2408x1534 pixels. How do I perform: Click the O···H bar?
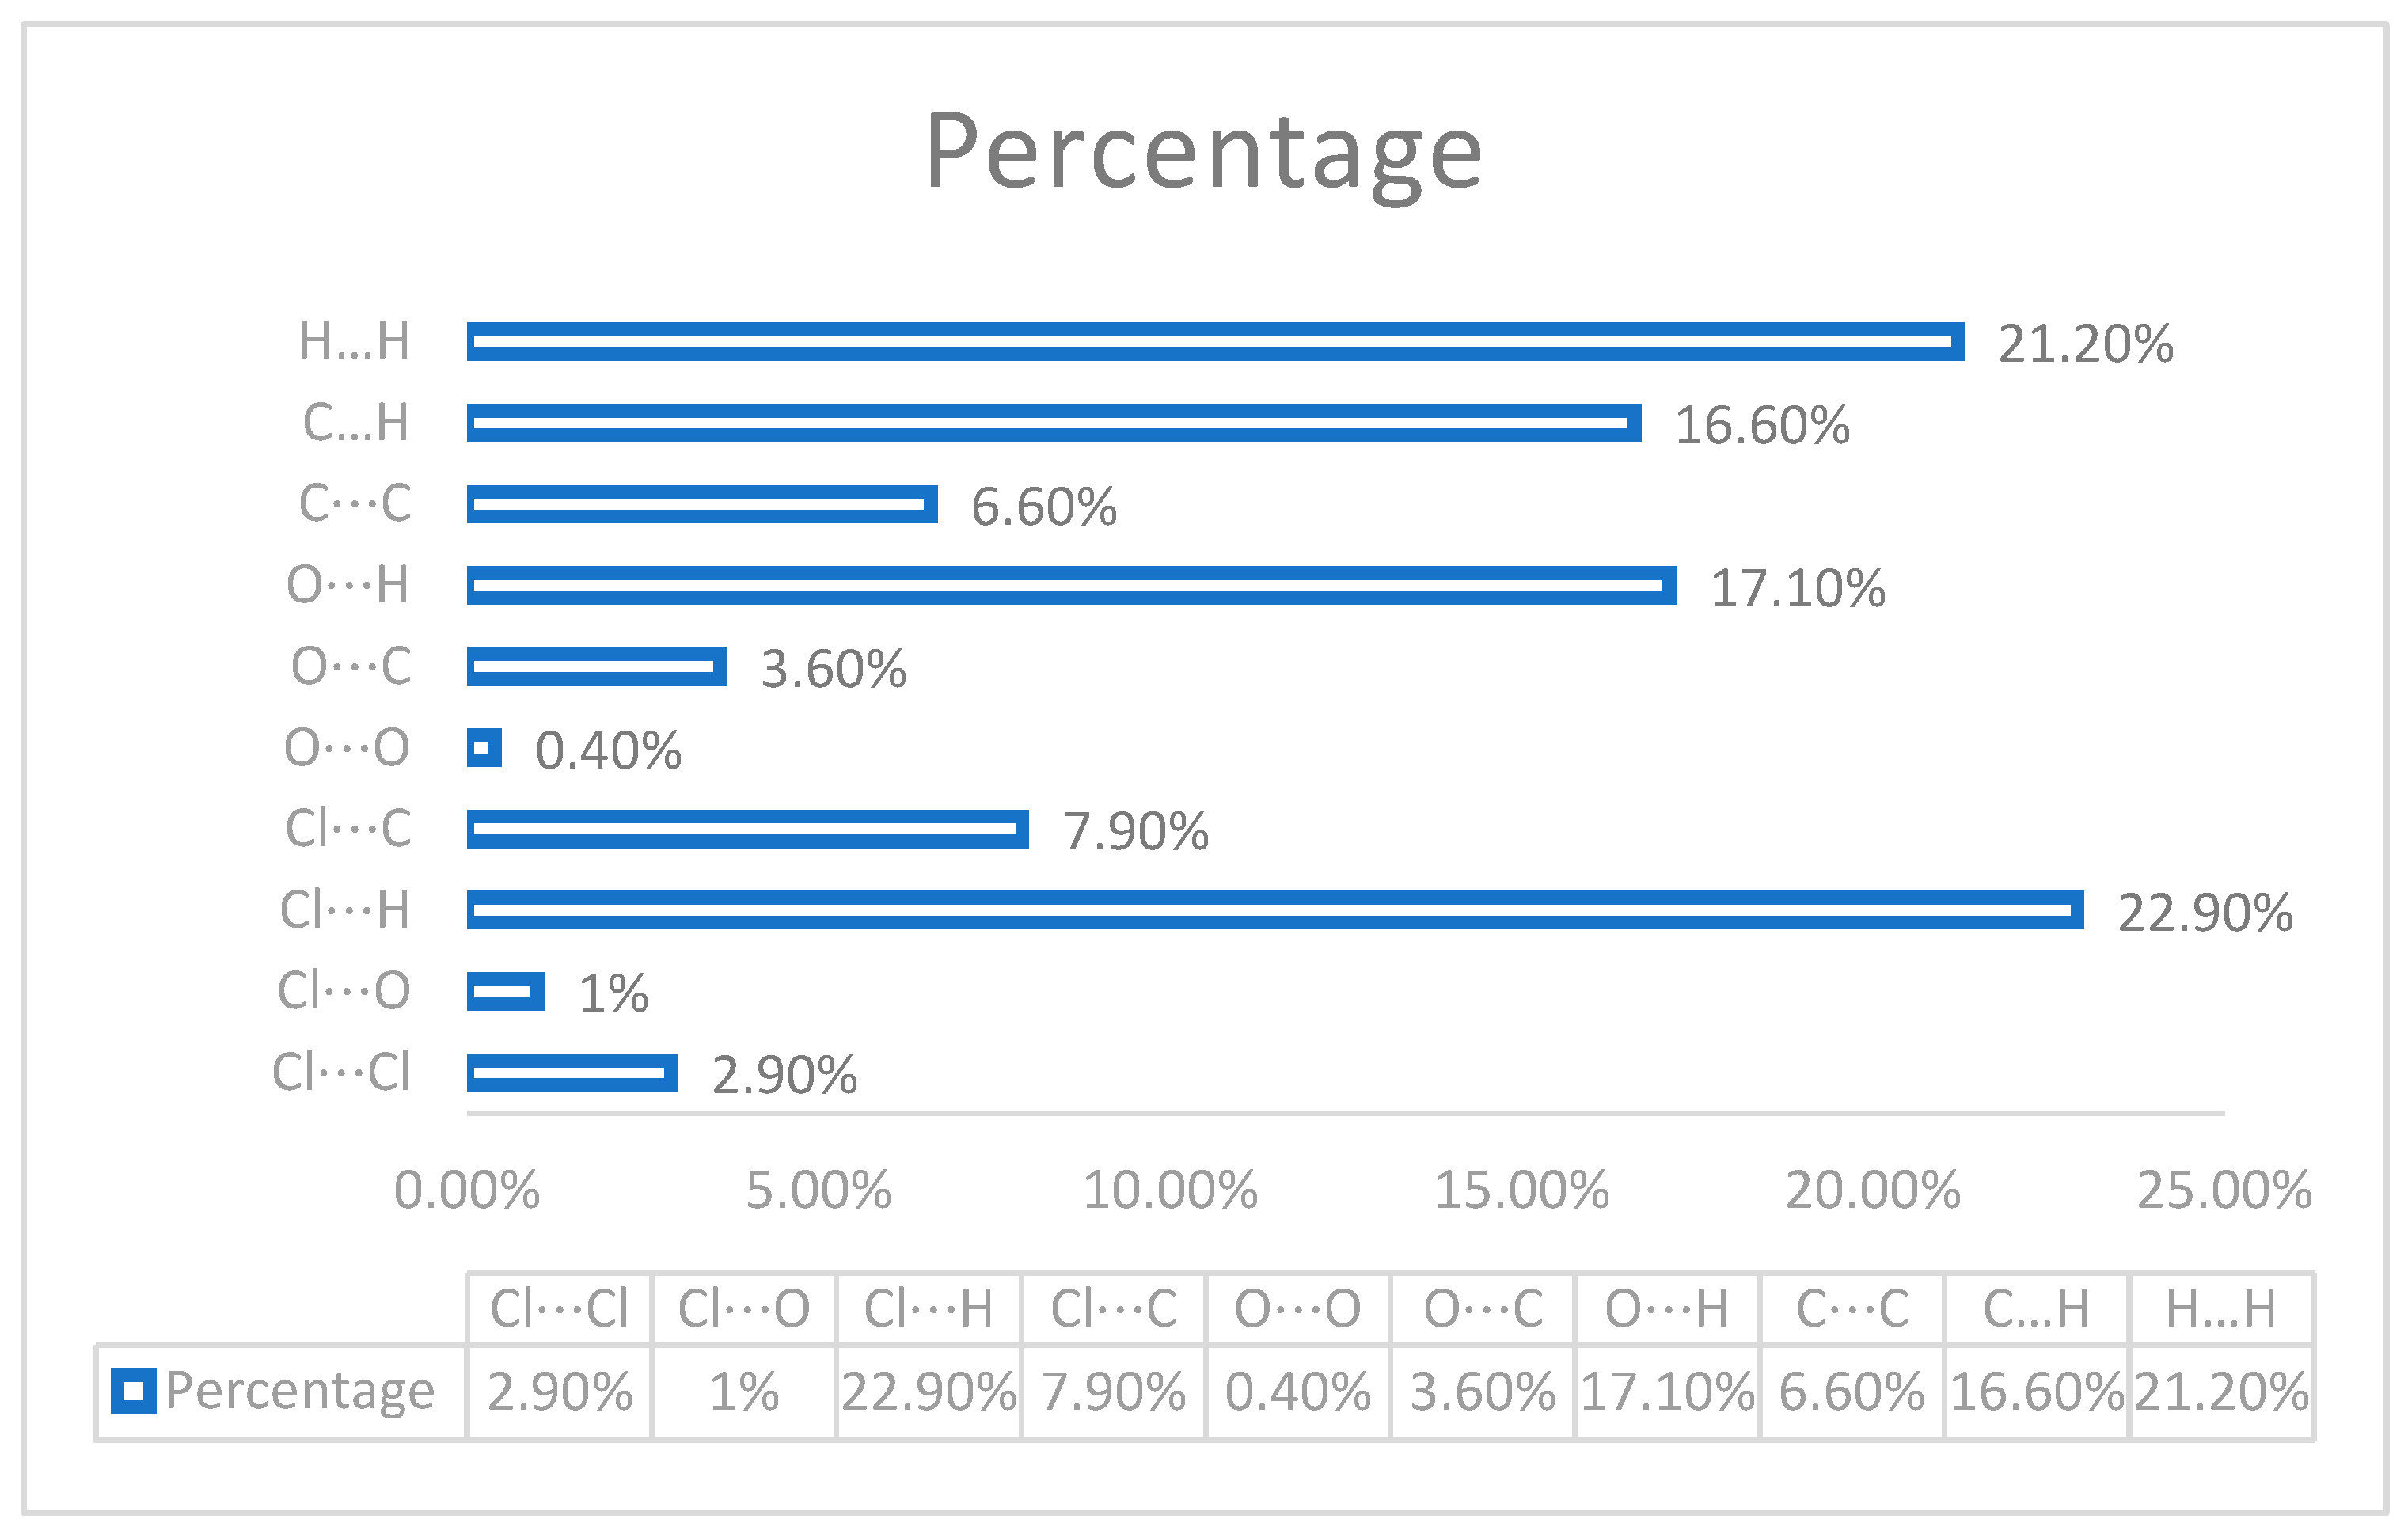tap(1070, 585)
